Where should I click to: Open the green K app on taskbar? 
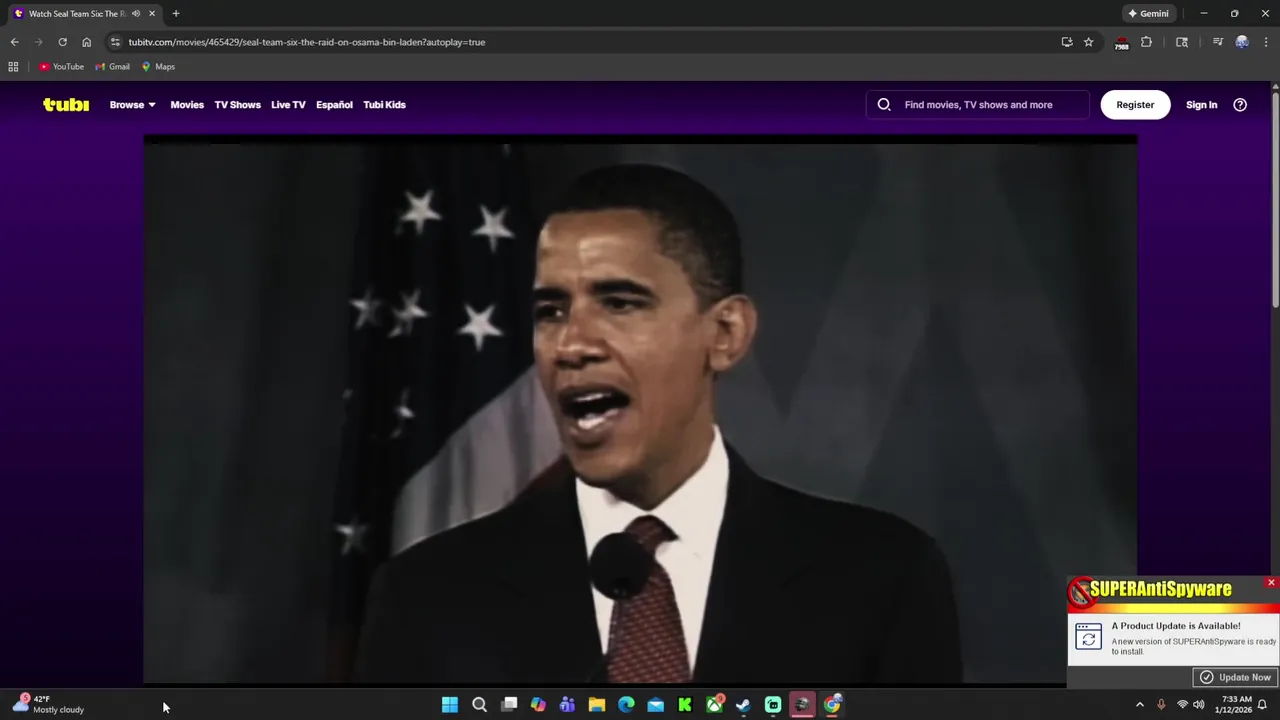685,705
